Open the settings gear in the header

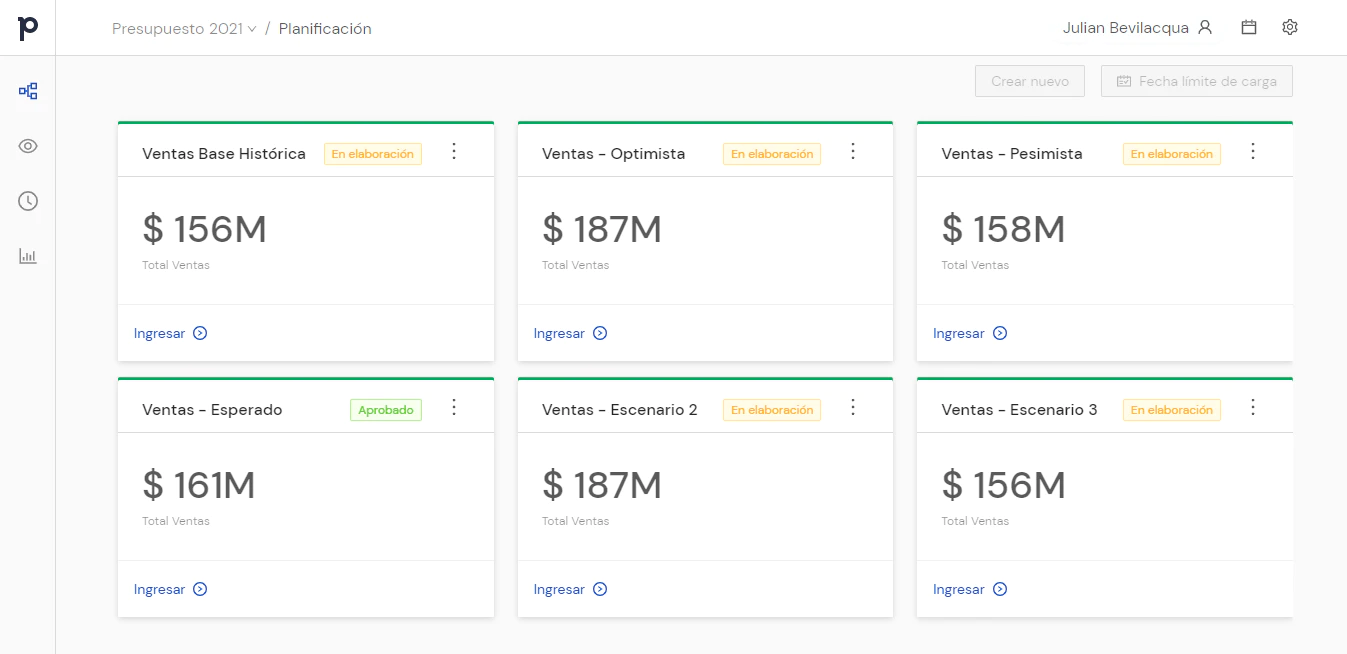(x=1290, y=28)
